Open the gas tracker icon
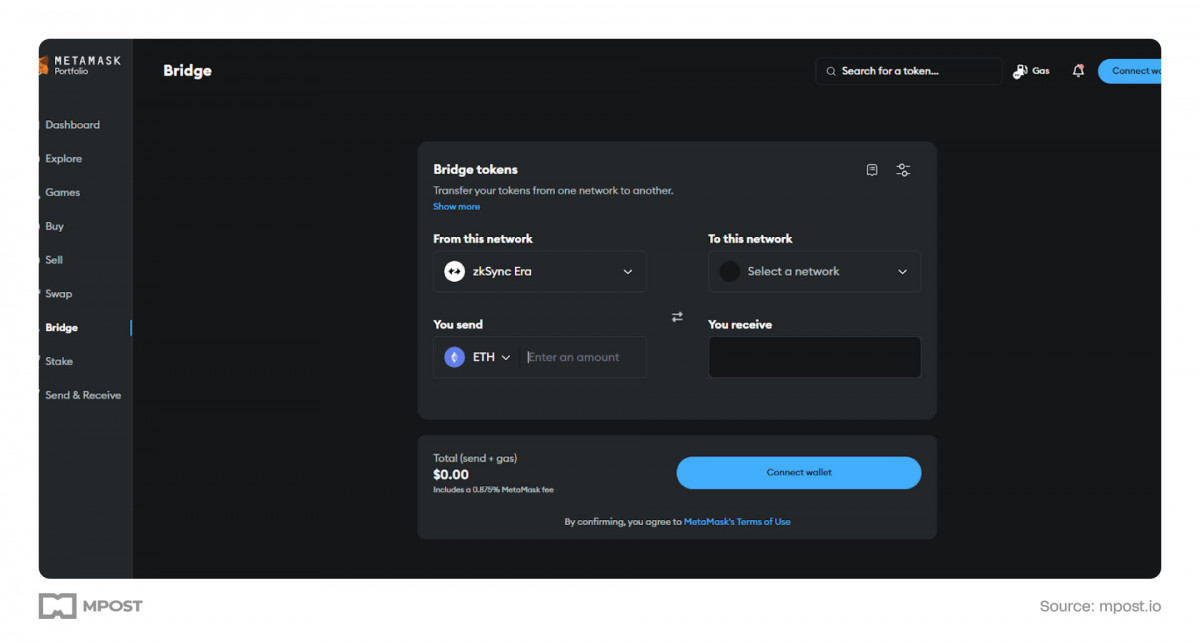Viewport: 1200px width, 642px height. coord(1020,71)
